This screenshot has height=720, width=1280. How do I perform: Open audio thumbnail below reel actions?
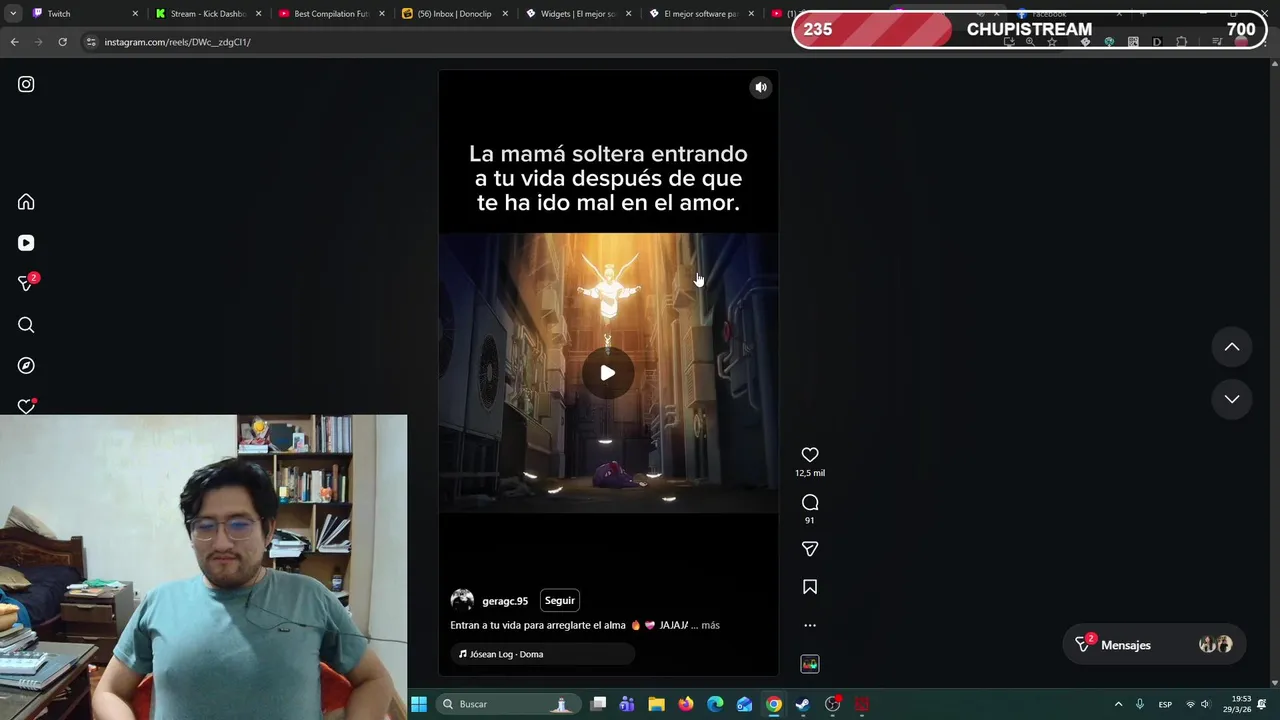(810, 664)
